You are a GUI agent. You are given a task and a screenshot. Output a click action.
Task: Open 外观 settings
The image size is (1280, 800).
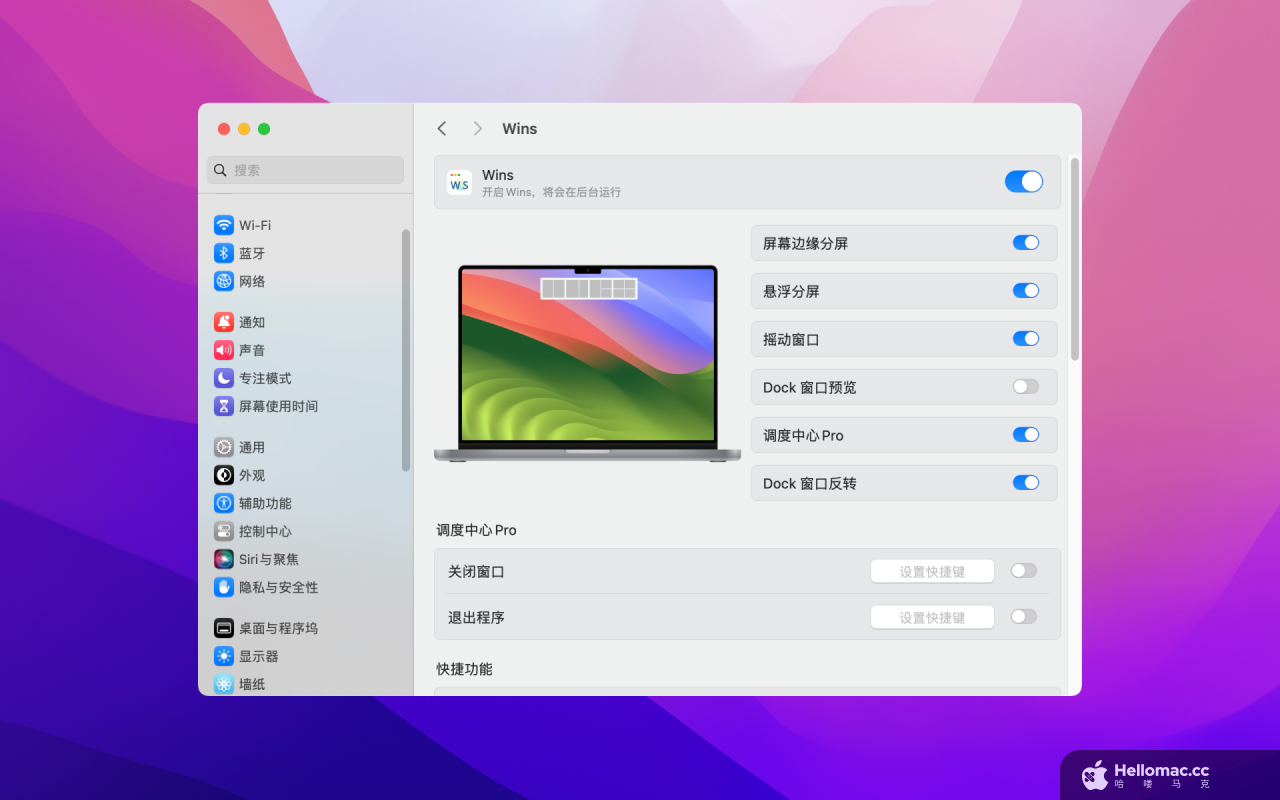[305, 475]
